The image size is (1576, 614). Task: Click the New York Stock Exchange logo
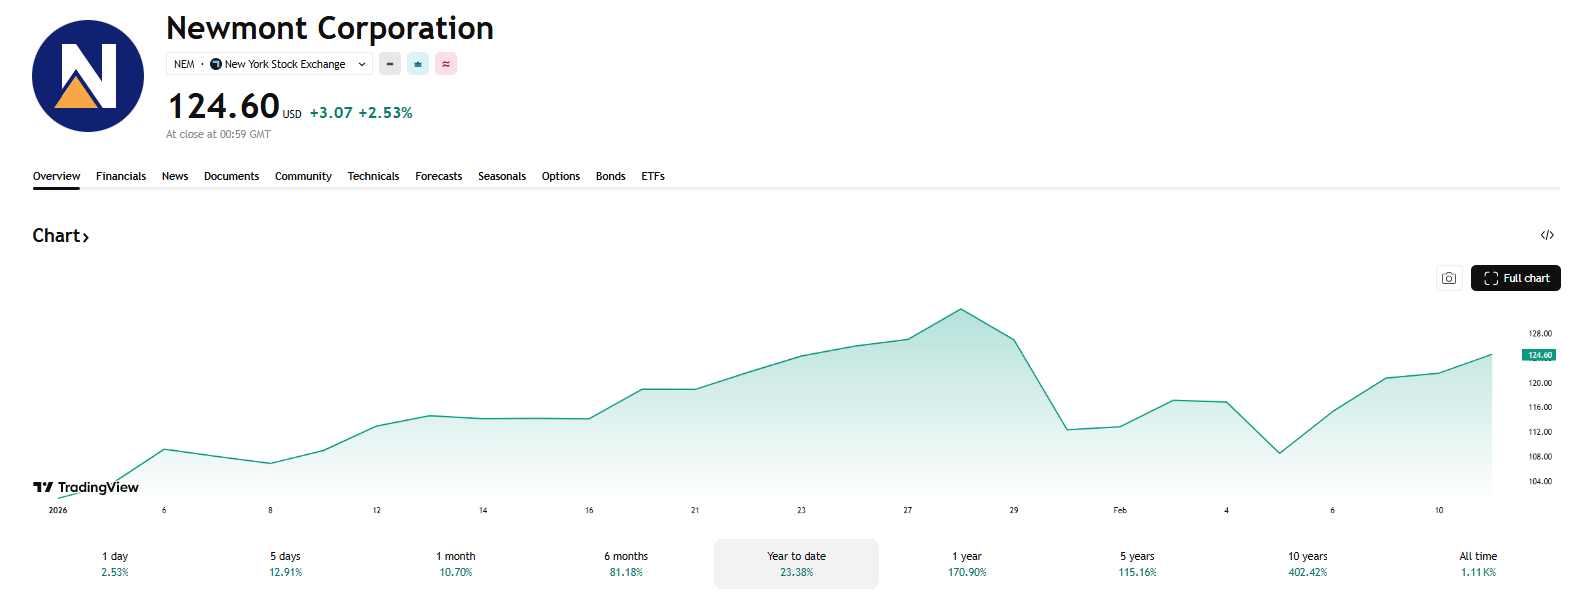click(x=216, y=64)
